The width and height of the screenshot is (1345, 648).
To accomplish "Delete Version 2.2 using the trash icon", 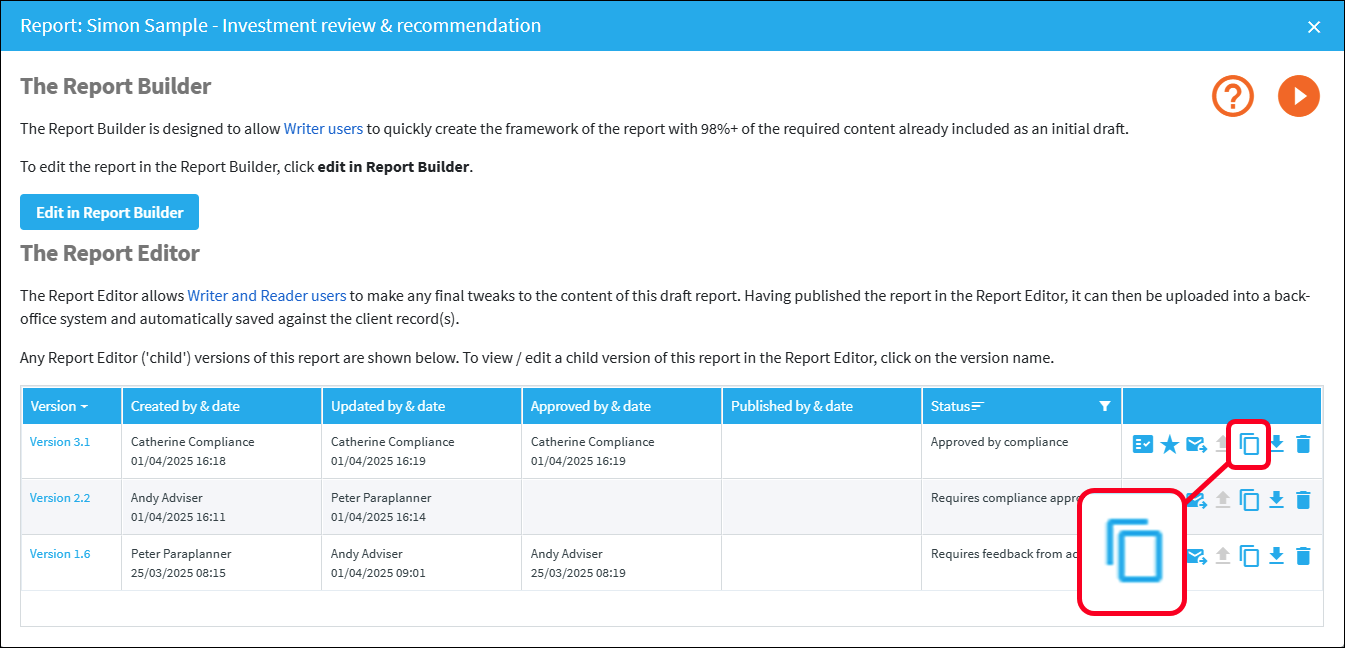I will [x=1302, y=500].
